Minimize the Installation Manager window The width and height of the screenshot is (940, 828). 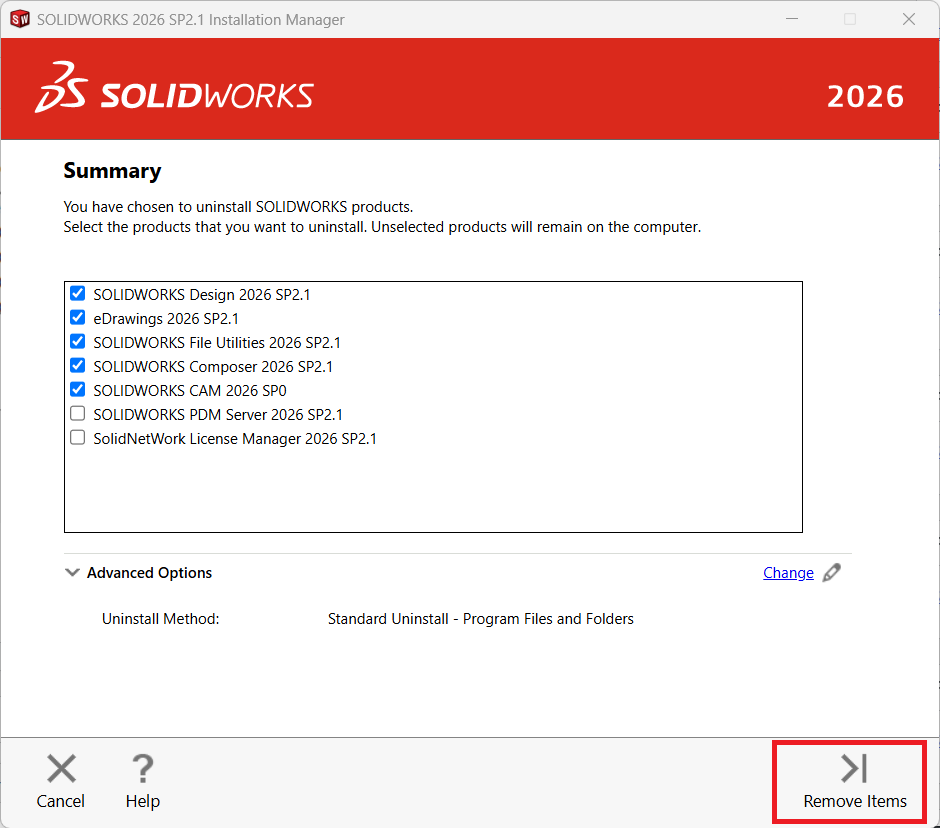pos(792,19)
